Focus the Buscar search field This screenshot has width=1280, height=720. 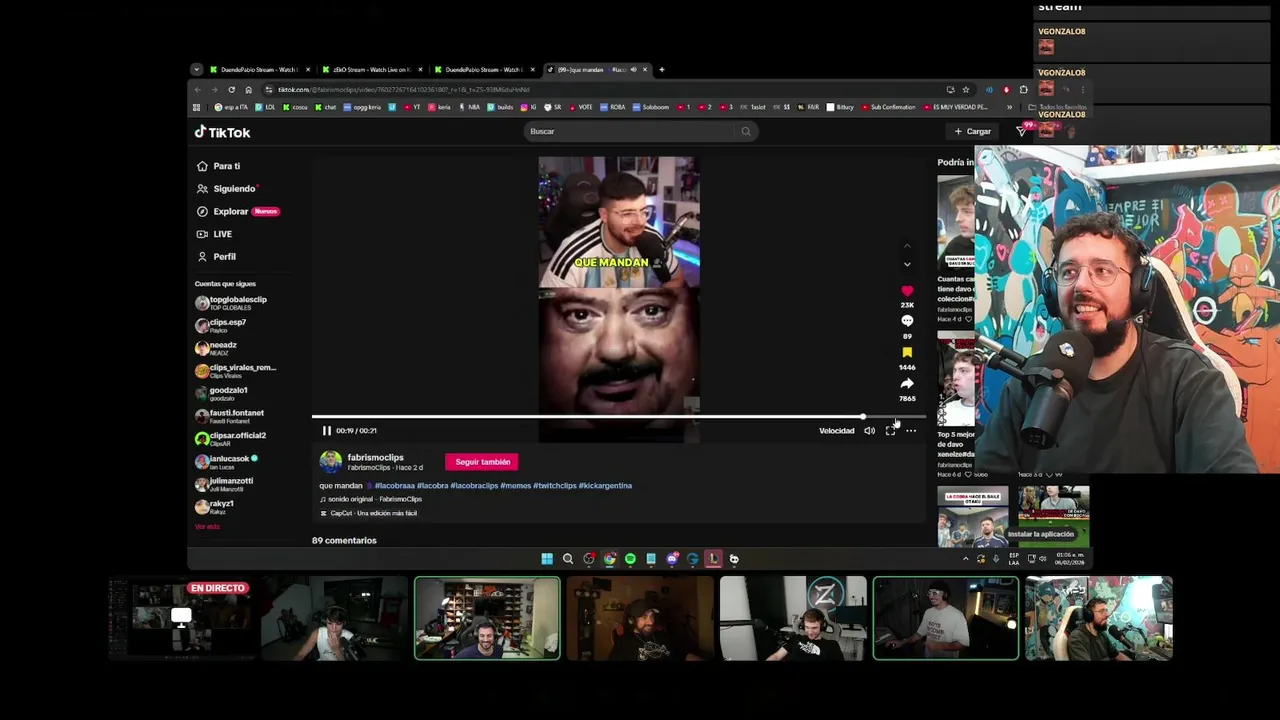632,131
